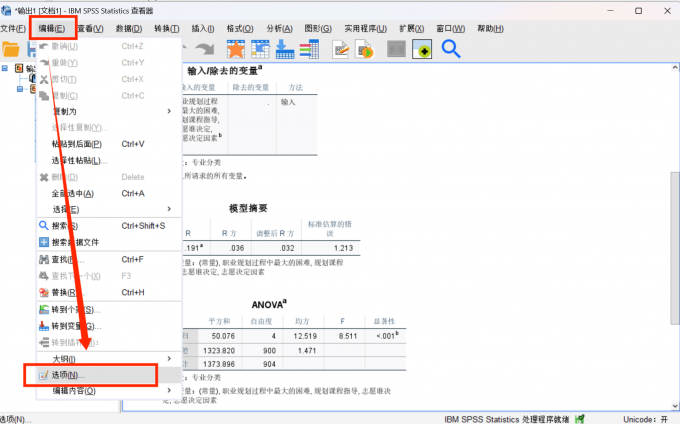The width and height of the screenshot is (680, 424).
Task: Click the vertical scrollbar thumb in viewer
Action: click(x=675, y=248)
